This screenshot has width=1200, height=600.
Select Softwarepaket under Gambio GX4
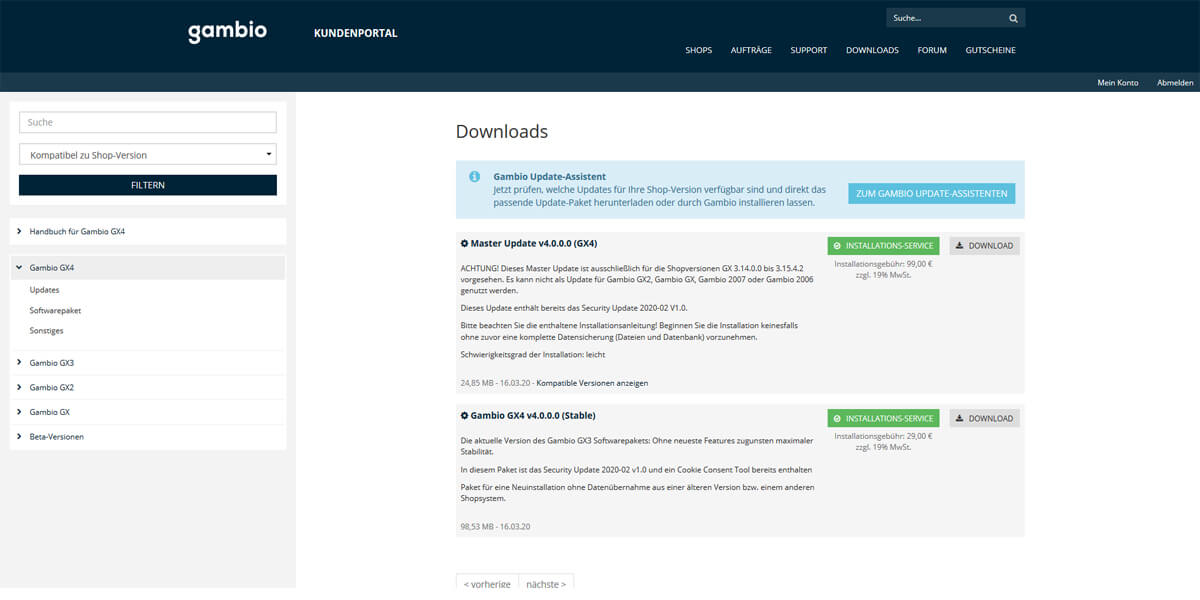55,311
